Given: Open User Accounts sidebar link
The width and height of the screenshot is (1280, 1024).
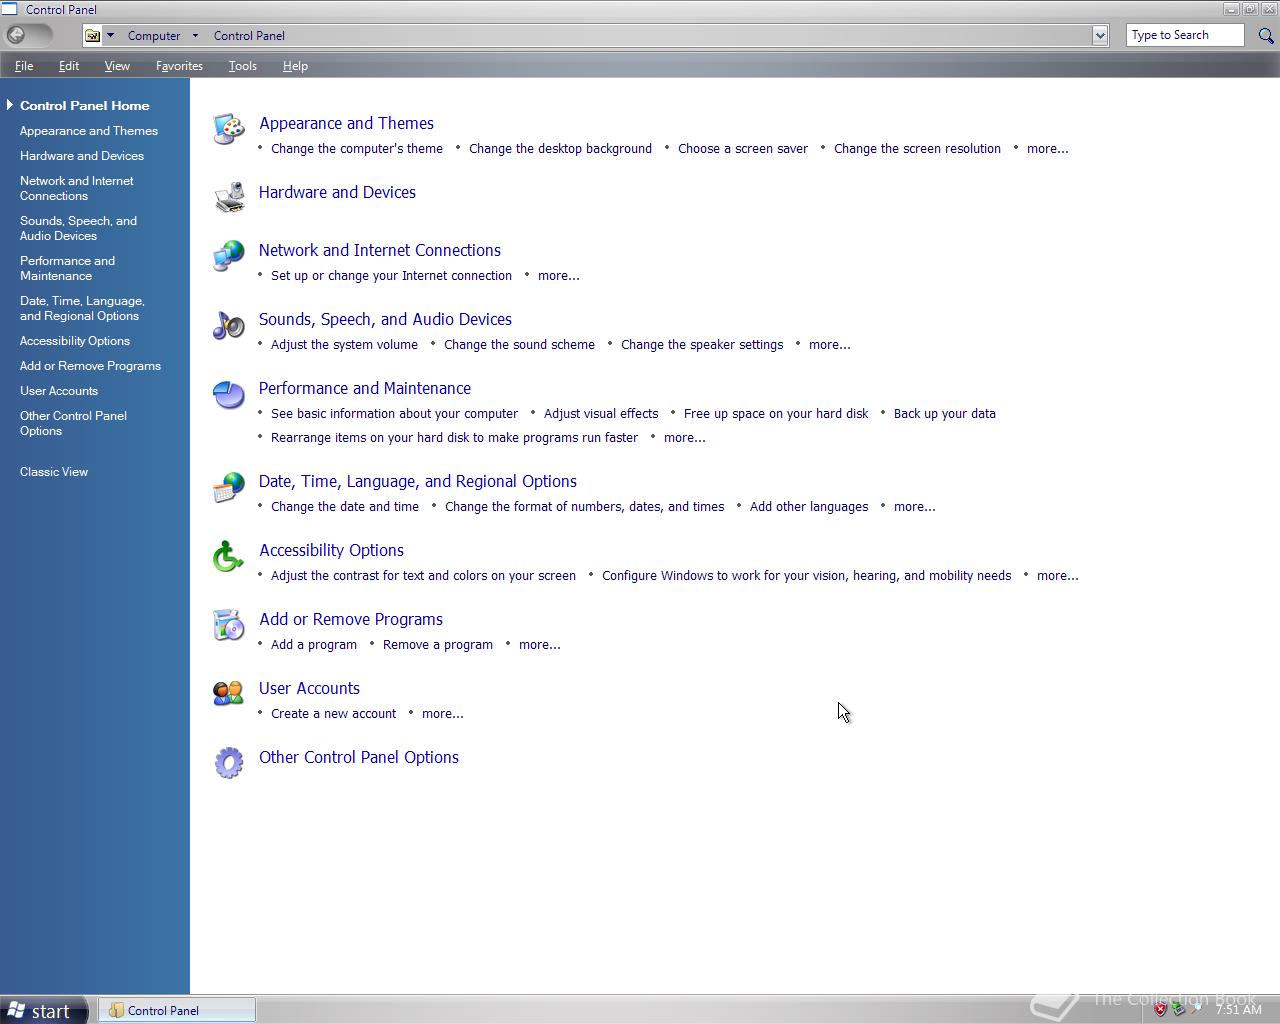Looking at the screenshot, I should [x=59, y=390].
